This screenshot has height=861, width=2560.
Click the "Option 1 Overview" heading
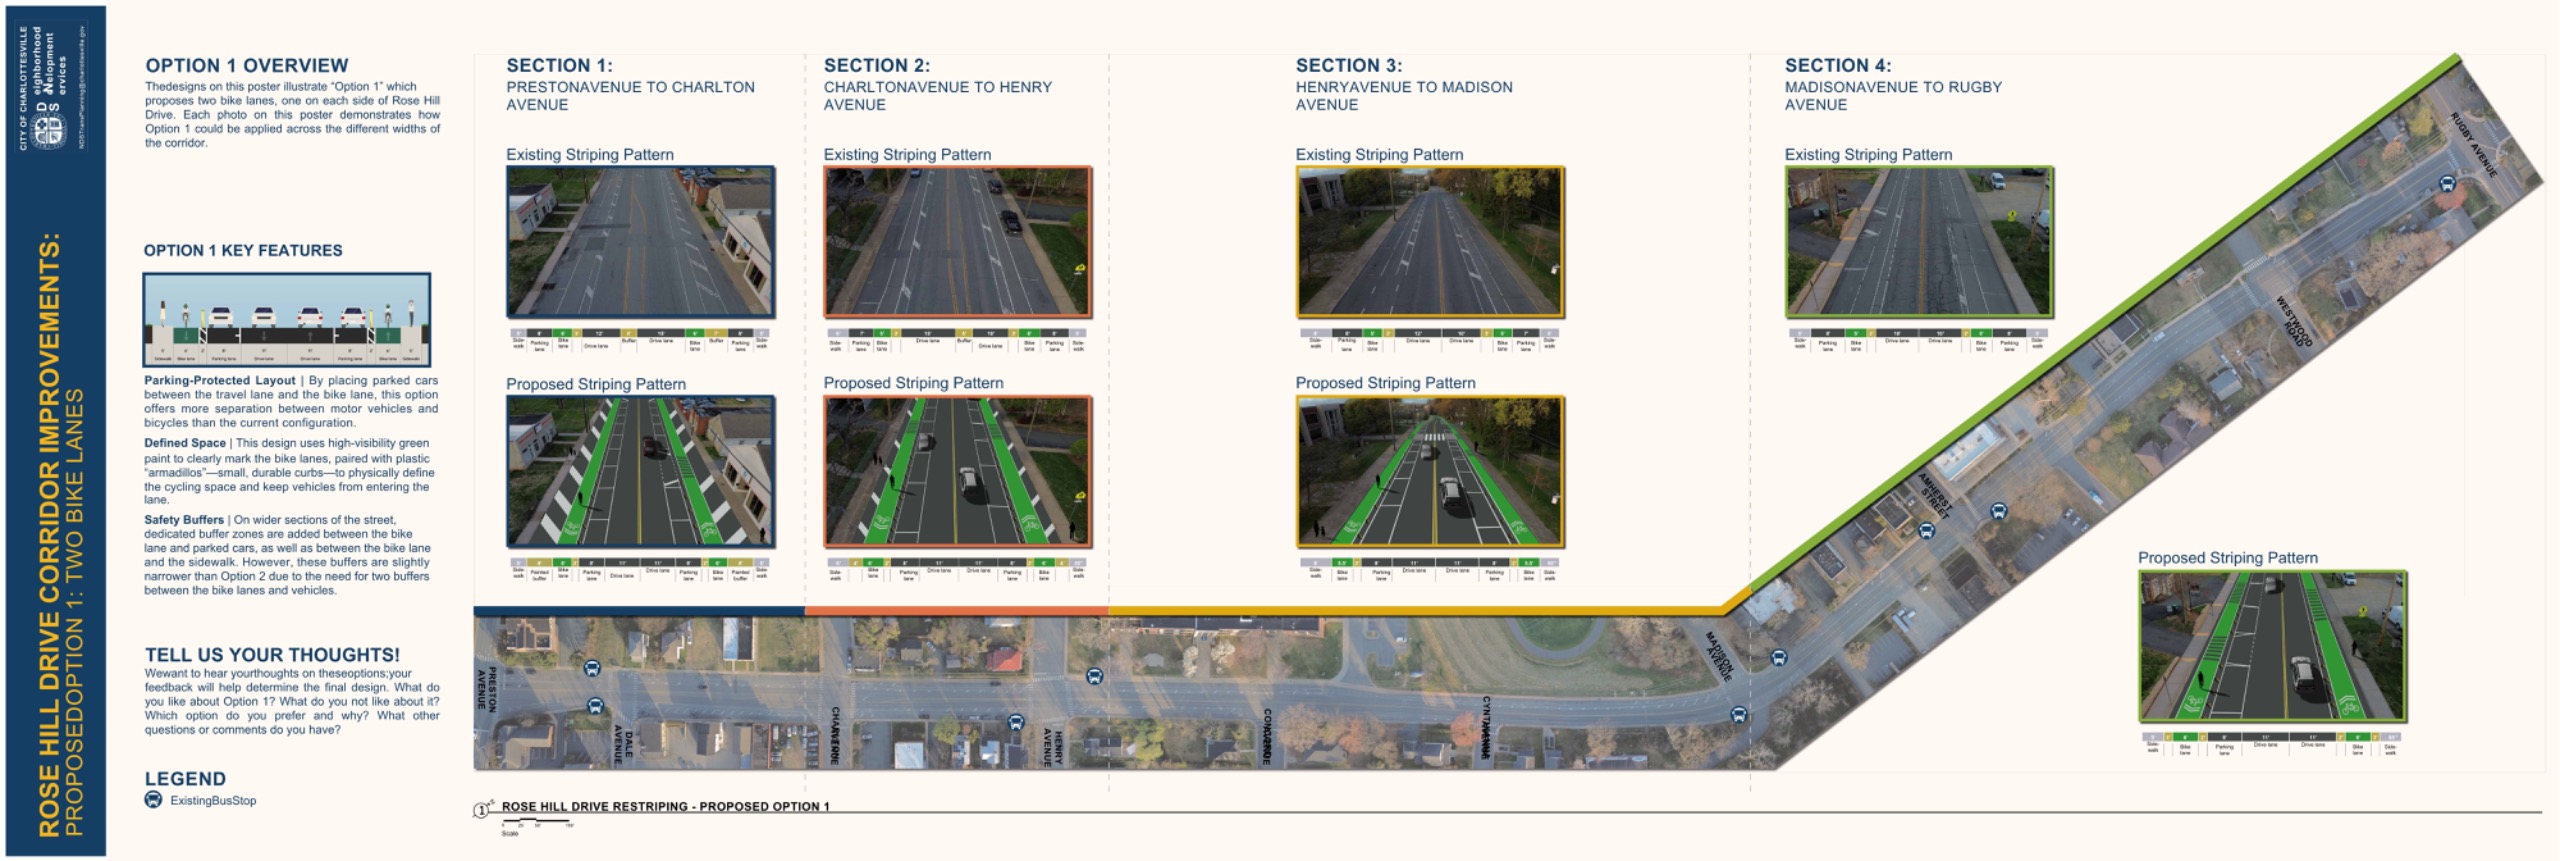[x=247, y=66]
